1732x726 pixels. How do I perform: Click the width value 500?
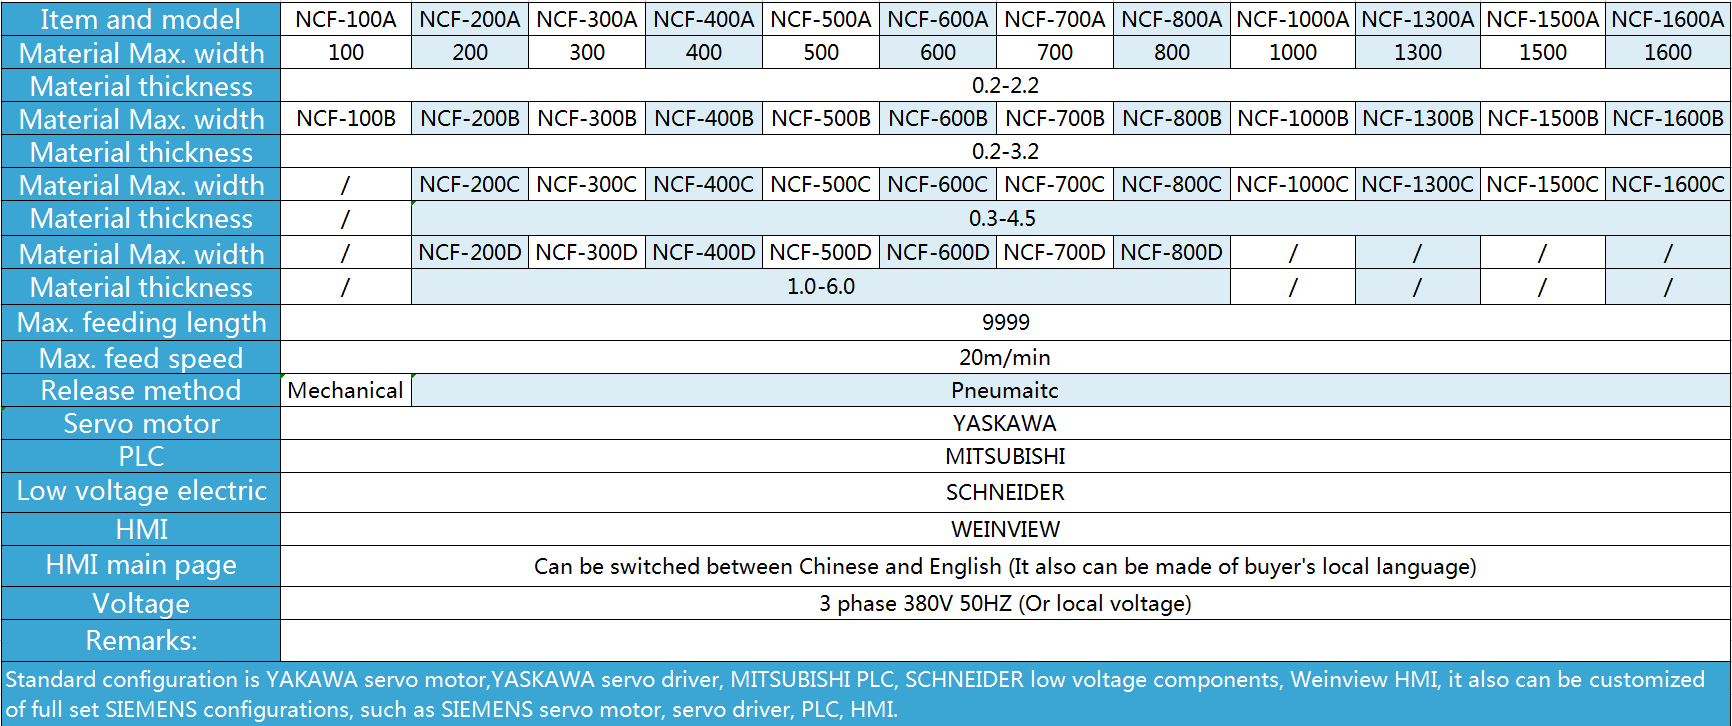coord(821,52)
